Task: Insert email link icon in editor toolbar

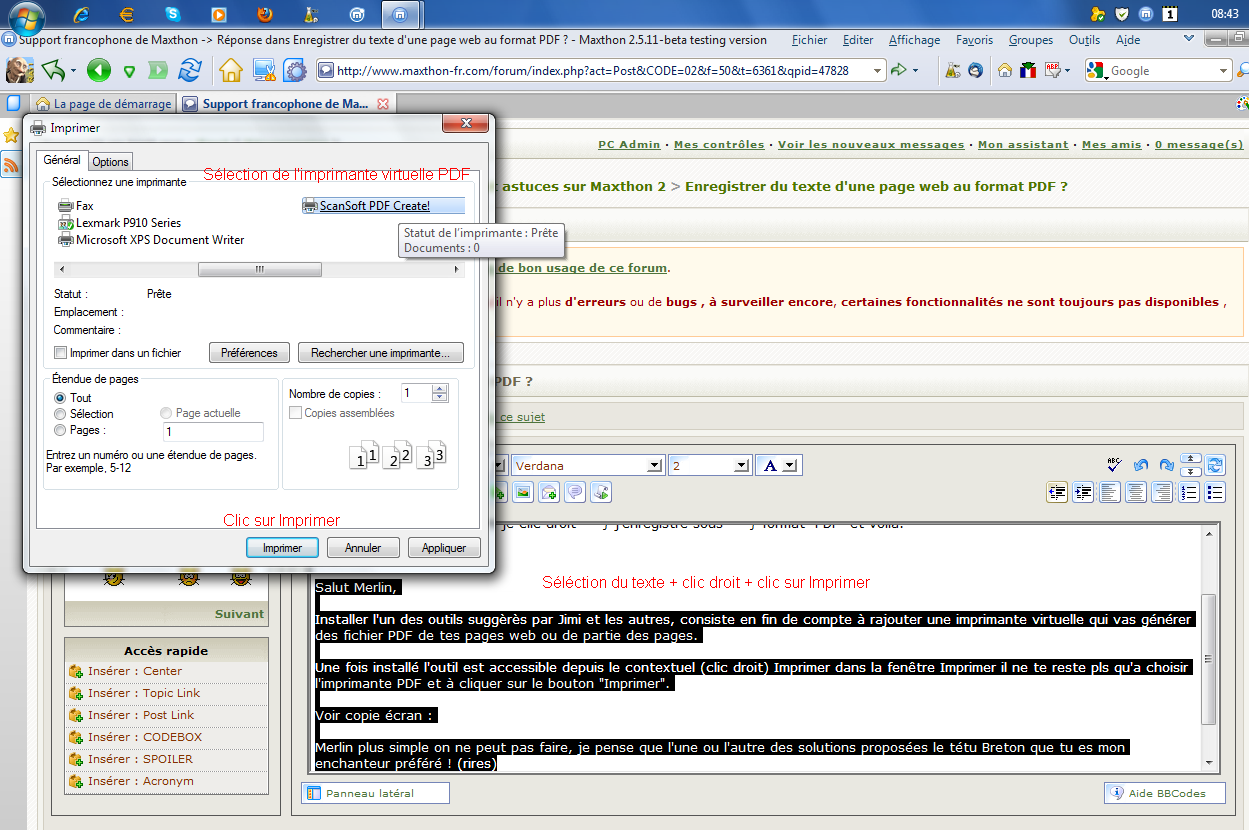Action: 549,492
